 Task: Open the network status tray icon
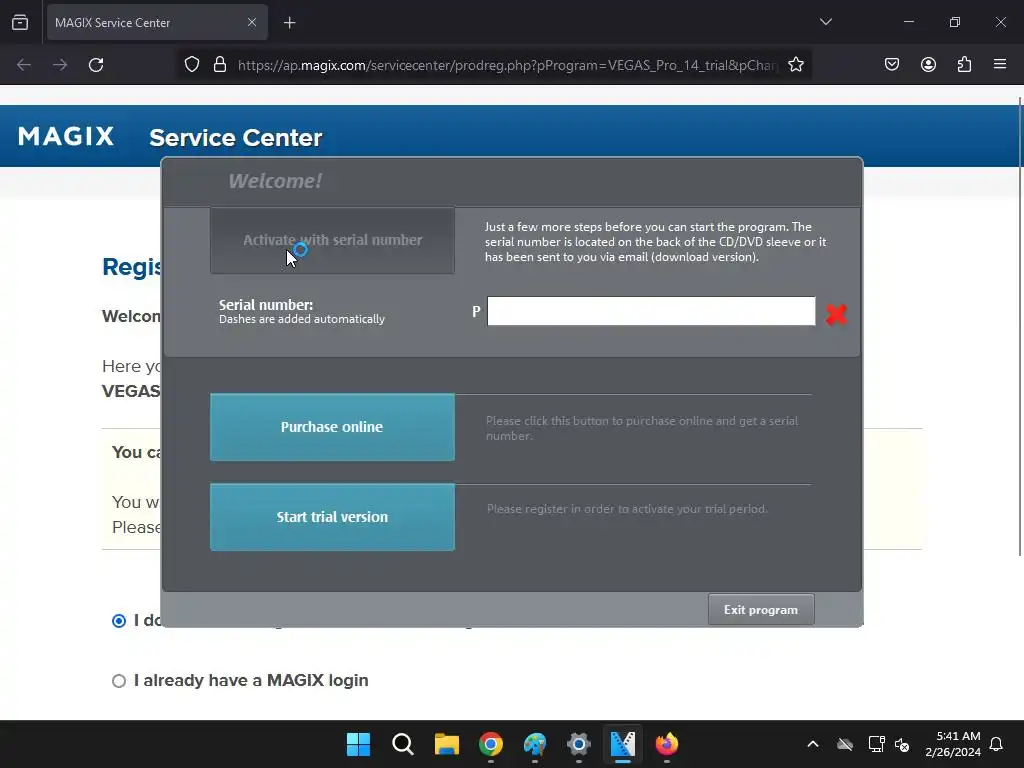(x=876, y=744)
